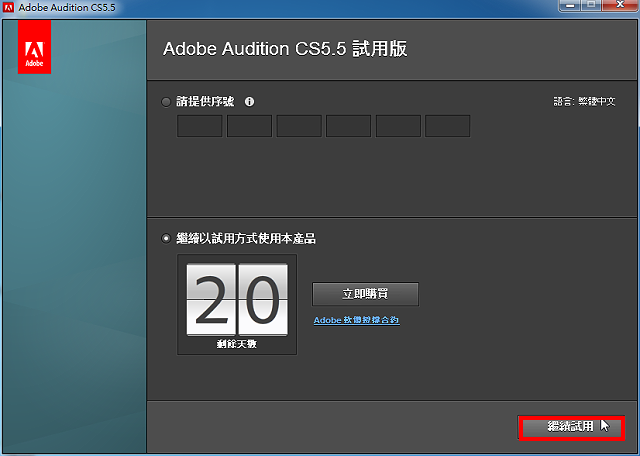Viewport: 640px width, 456px height.
Task: Click the first serial number field
Action: click(x=200, y=126)
